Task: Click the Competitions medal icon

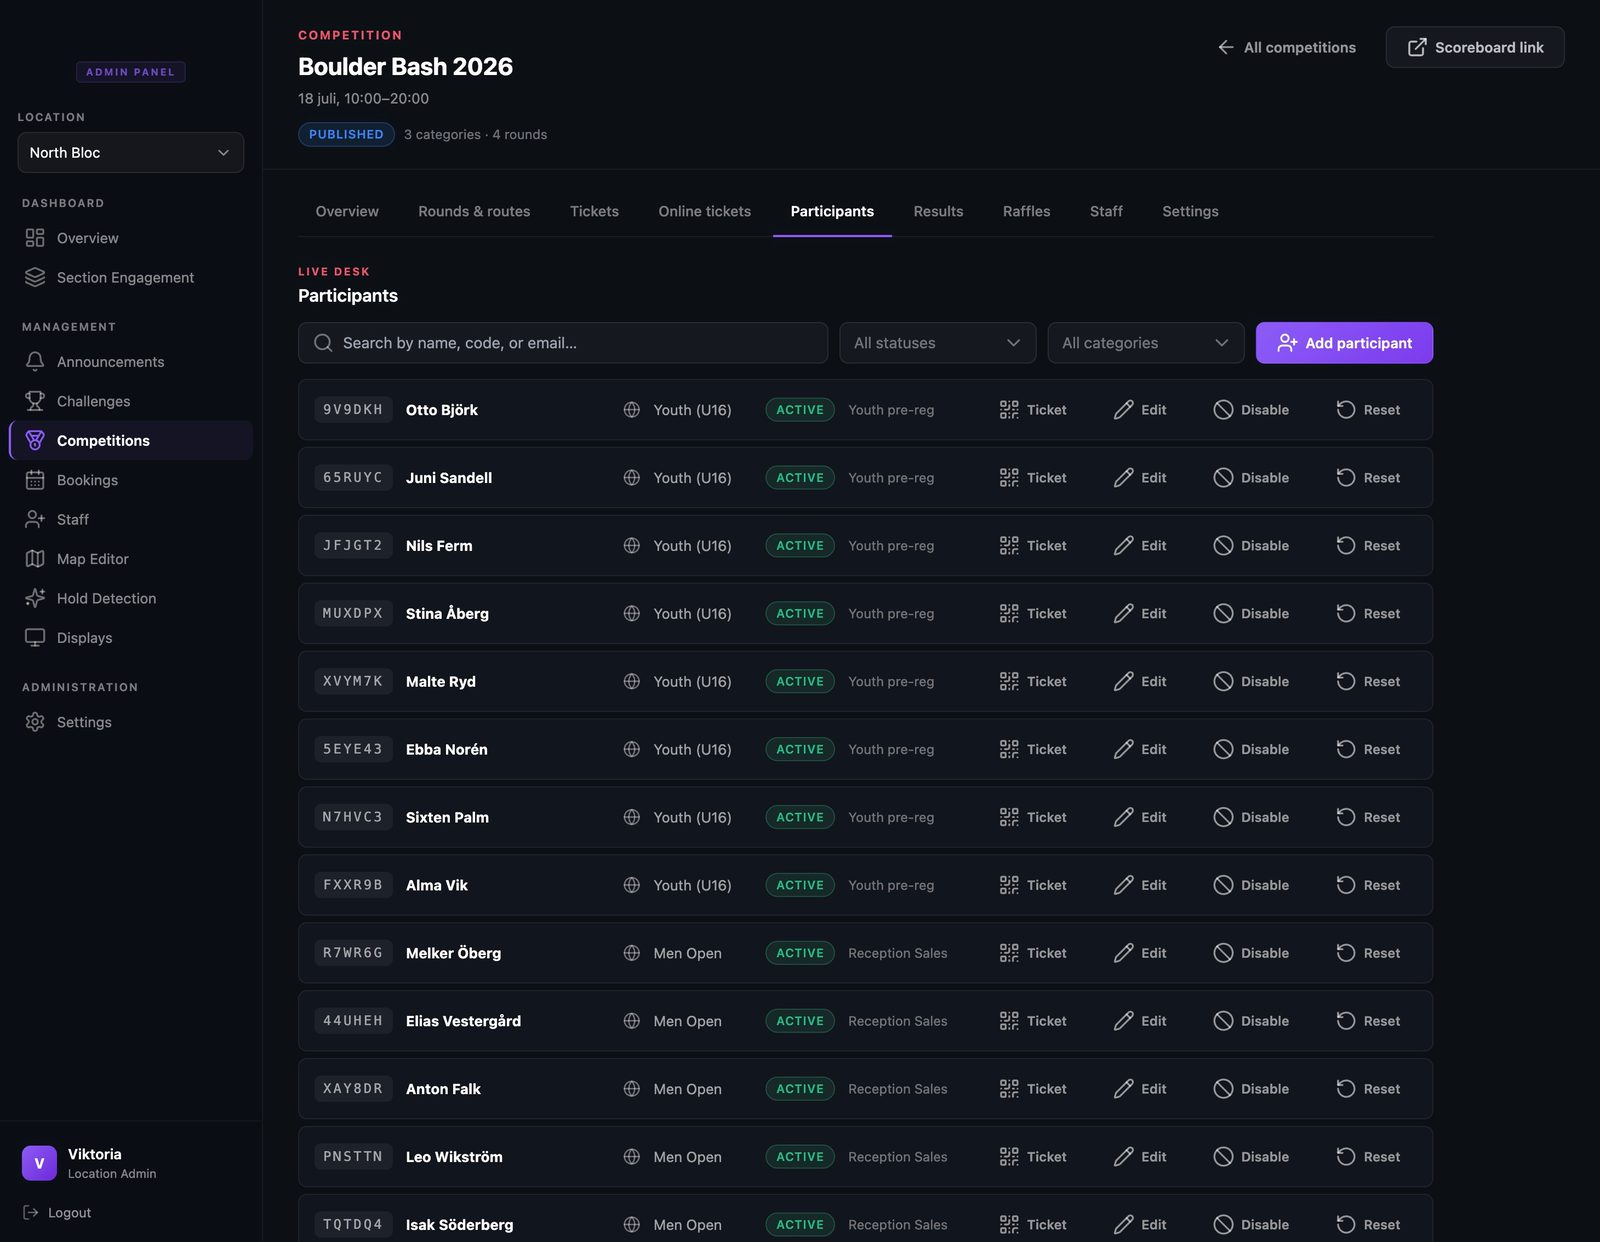Action: (35, 440)
